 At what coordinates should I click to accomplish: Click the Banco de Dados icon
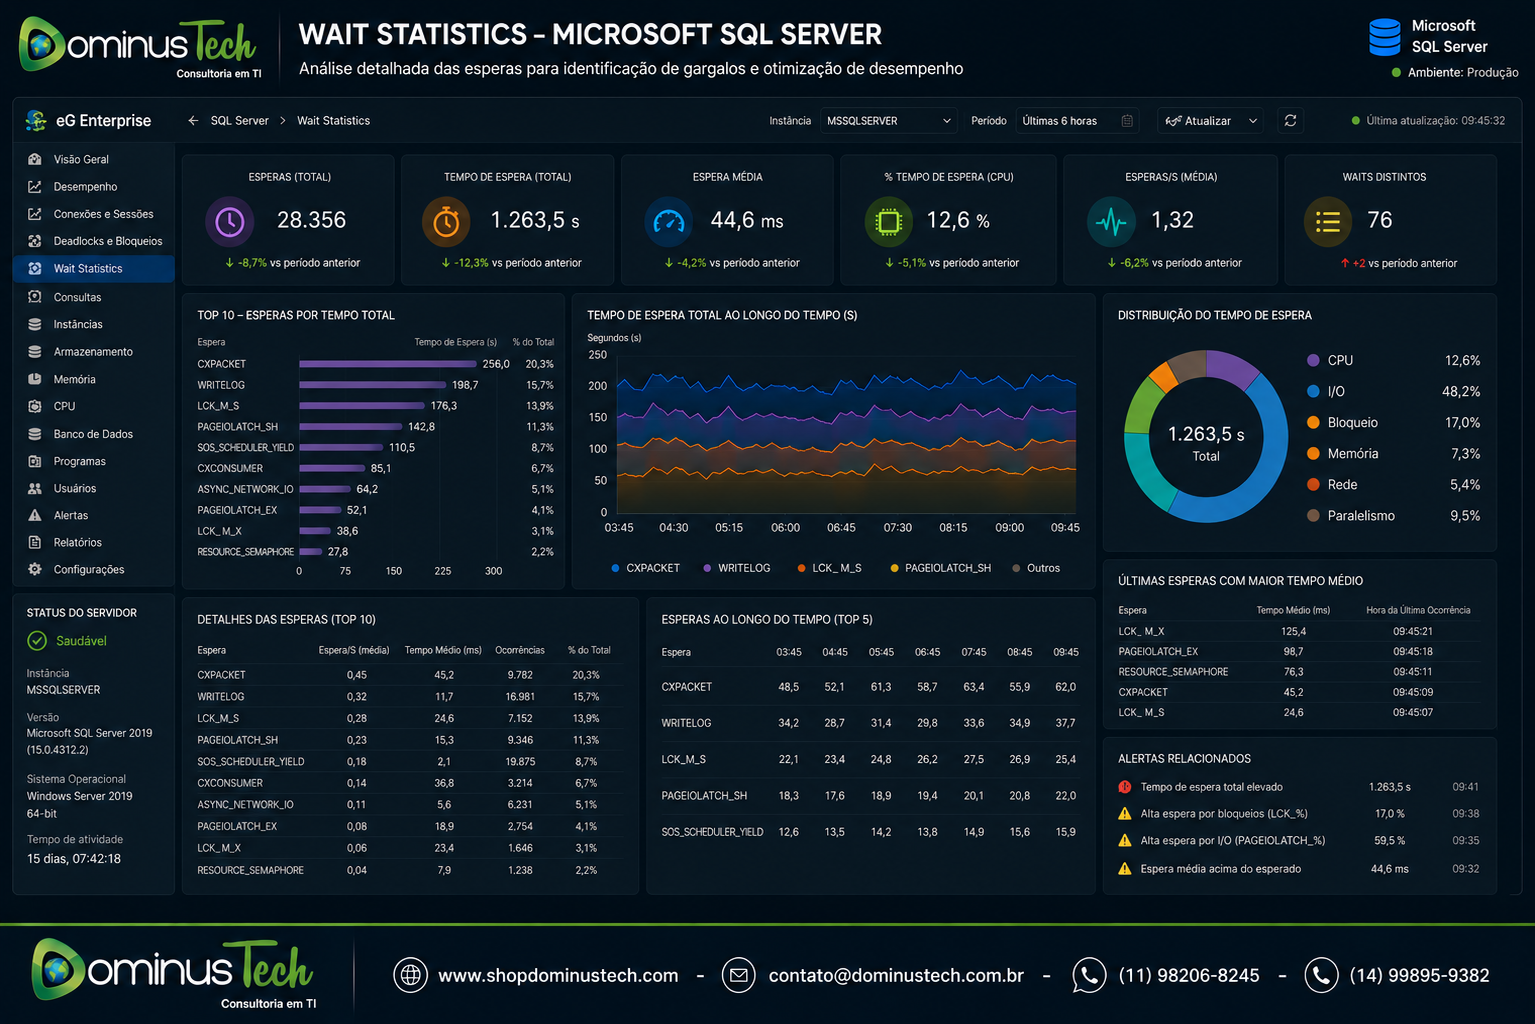click(x=35, y=434)
